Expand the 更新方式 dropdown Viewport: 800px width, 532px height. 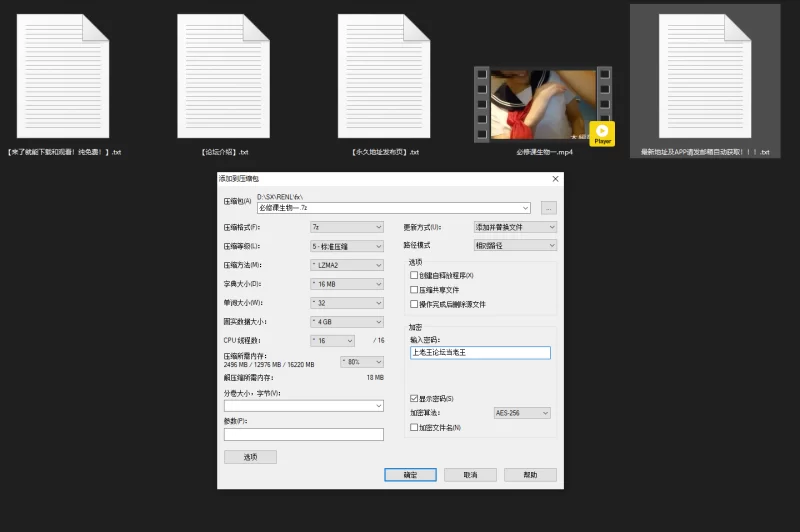514,227
